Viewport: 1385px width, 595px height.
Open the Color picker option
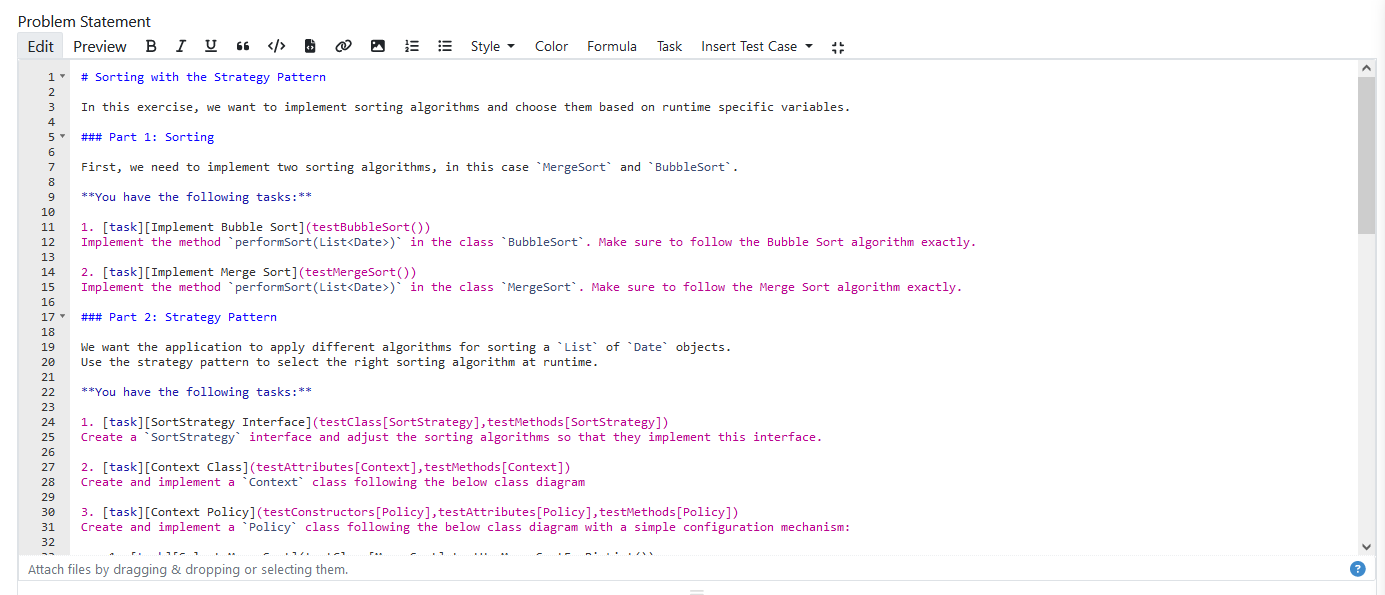pos(551,46)
